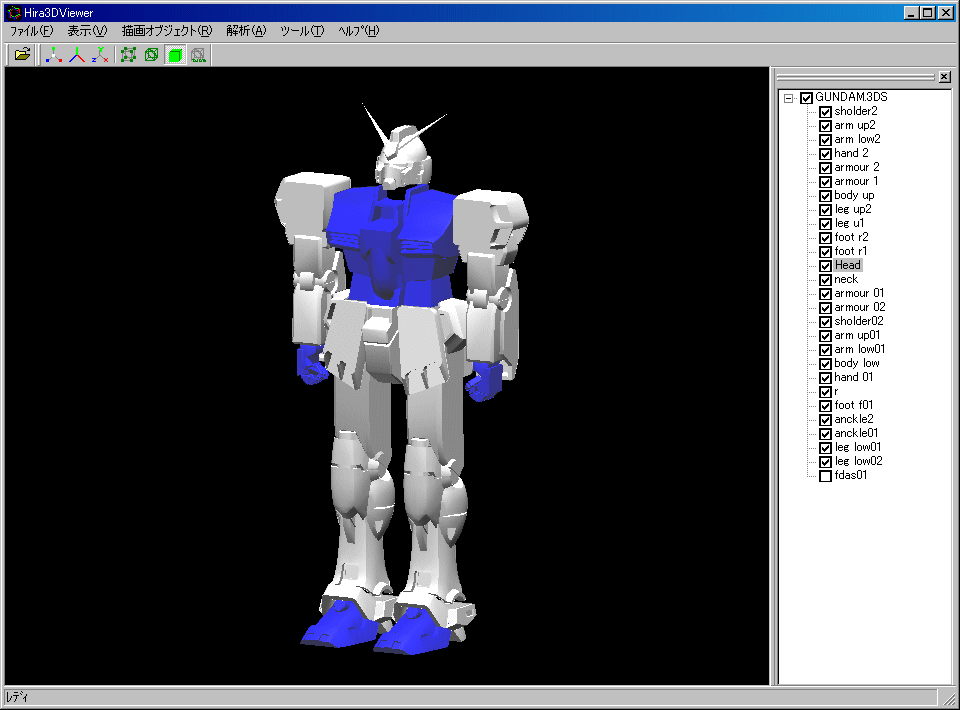This screenshot has height=710, width=960.
Task: Uncheck the leg u1 checkbox
Action: pos(825,224)
